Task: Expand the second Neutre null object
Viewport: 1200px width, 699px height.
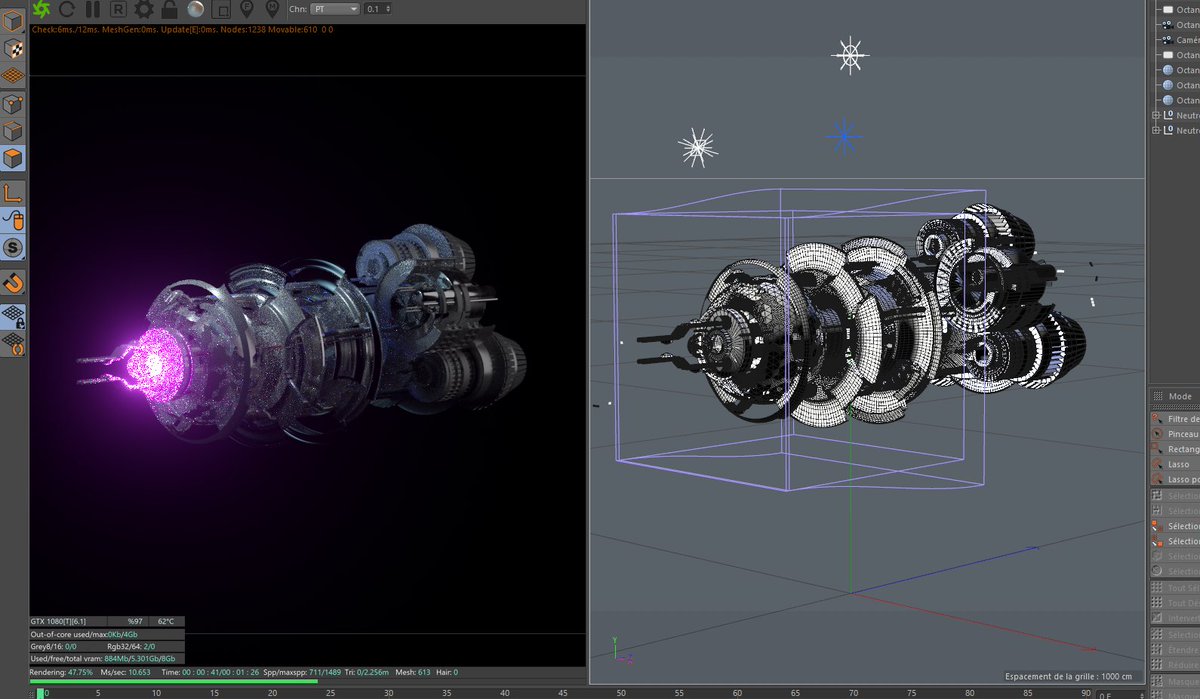Action: tap(1156, 130)
